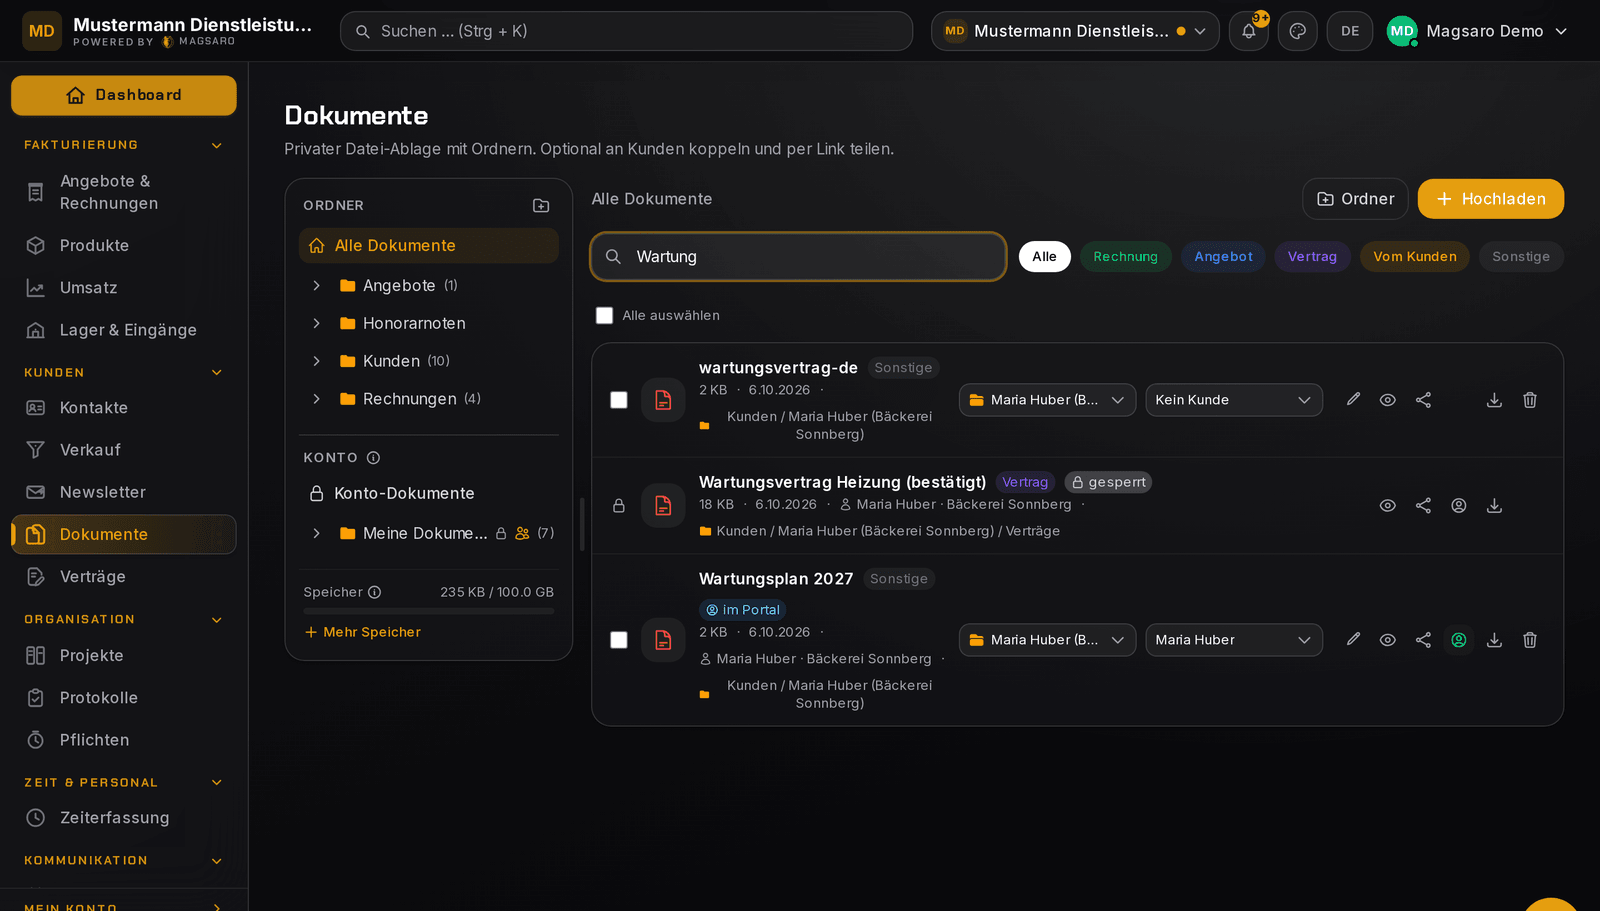
Task: Edit wartungsvertrag-de with the pencil icon
Action: [x=1353, y=399]
